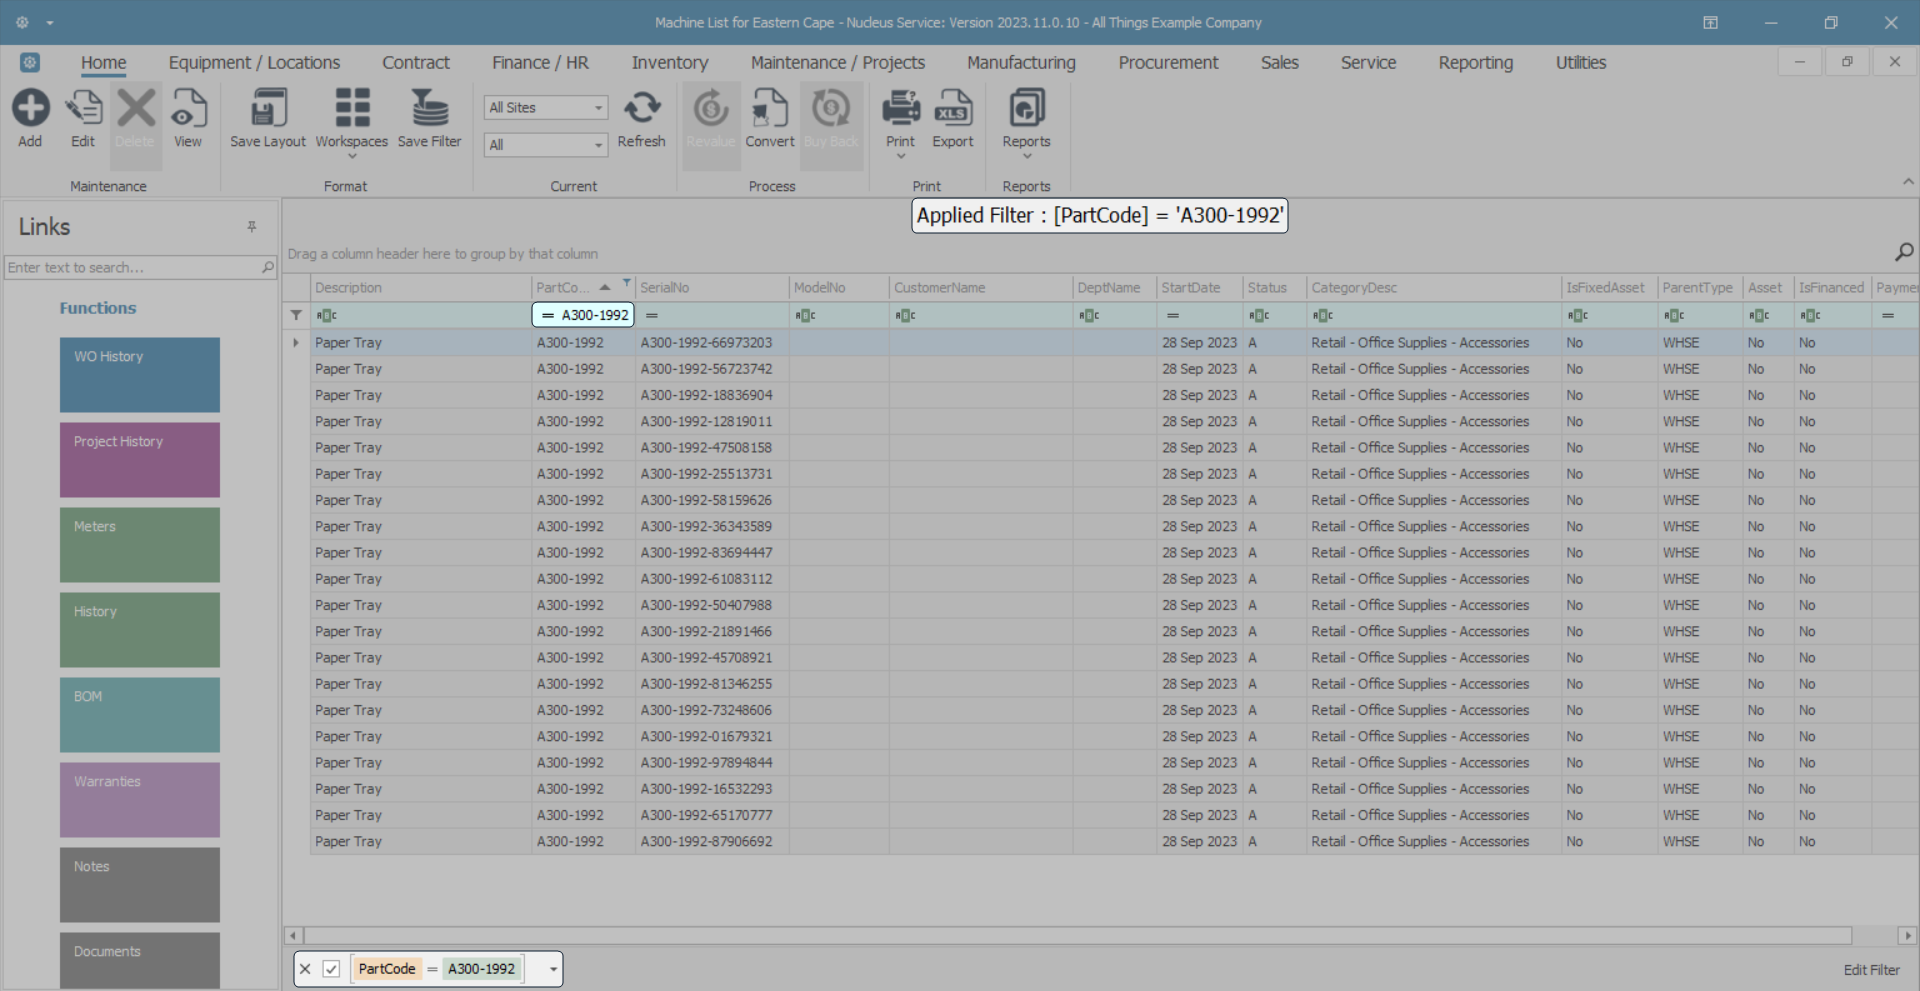Open the Inventory tab
Screen dimensions: 1920x991
click(670, 63)
